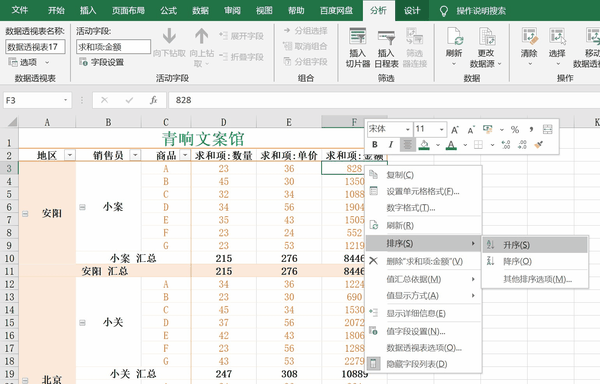Click the comma style icon
Image resolution: width=600 pixels, height=384 pixels.
tap(531, 130)
